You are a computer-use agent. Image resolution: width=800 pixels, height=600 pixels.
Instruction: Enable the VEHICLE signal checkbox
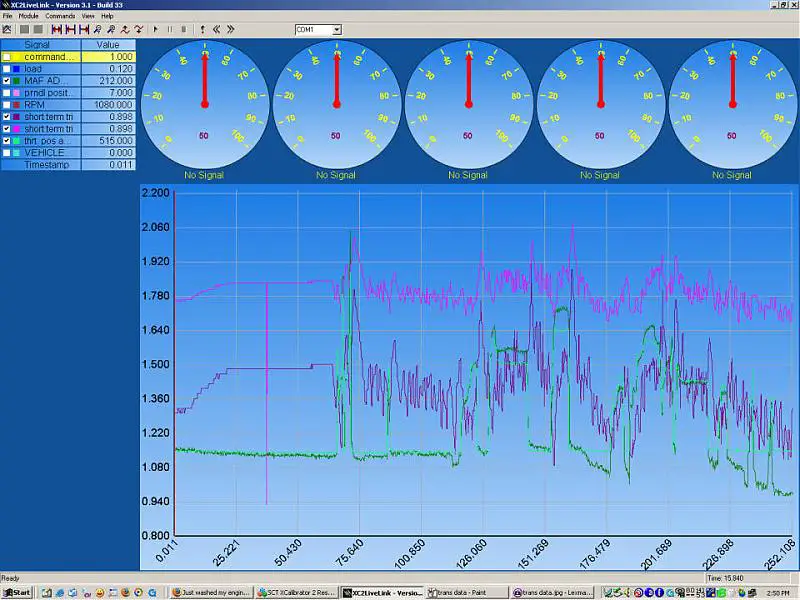tap(7, 153)
